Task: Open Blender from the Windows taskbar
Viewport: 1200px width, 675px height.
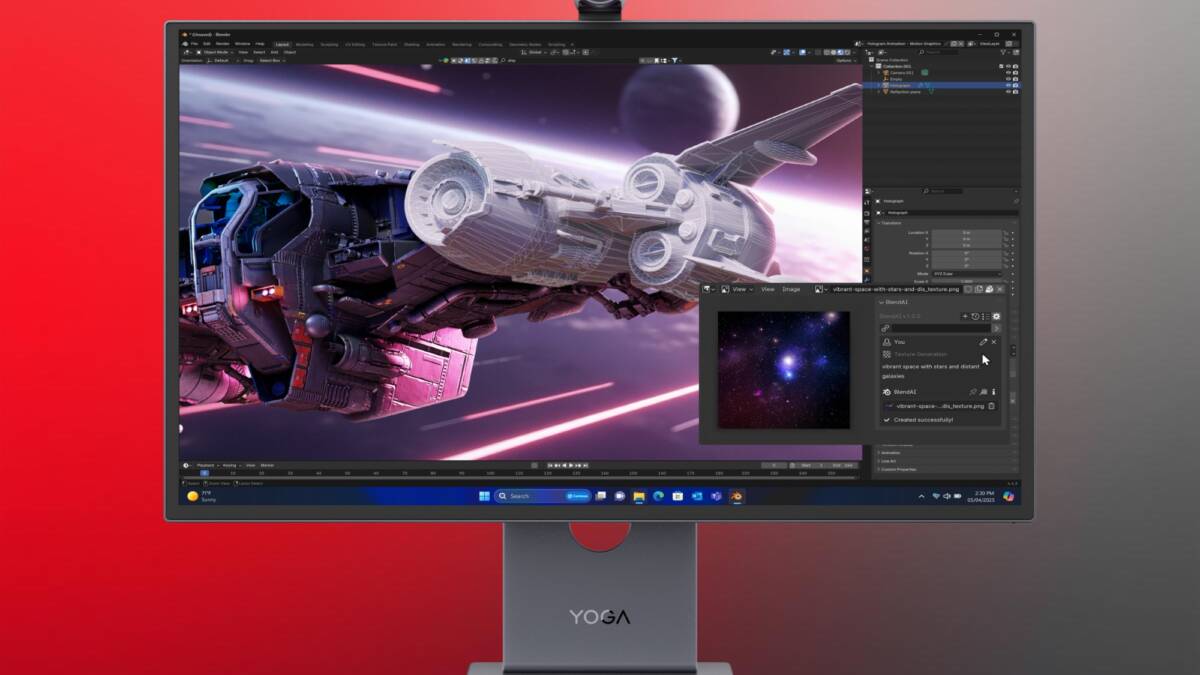Action: tap(736, 496)
